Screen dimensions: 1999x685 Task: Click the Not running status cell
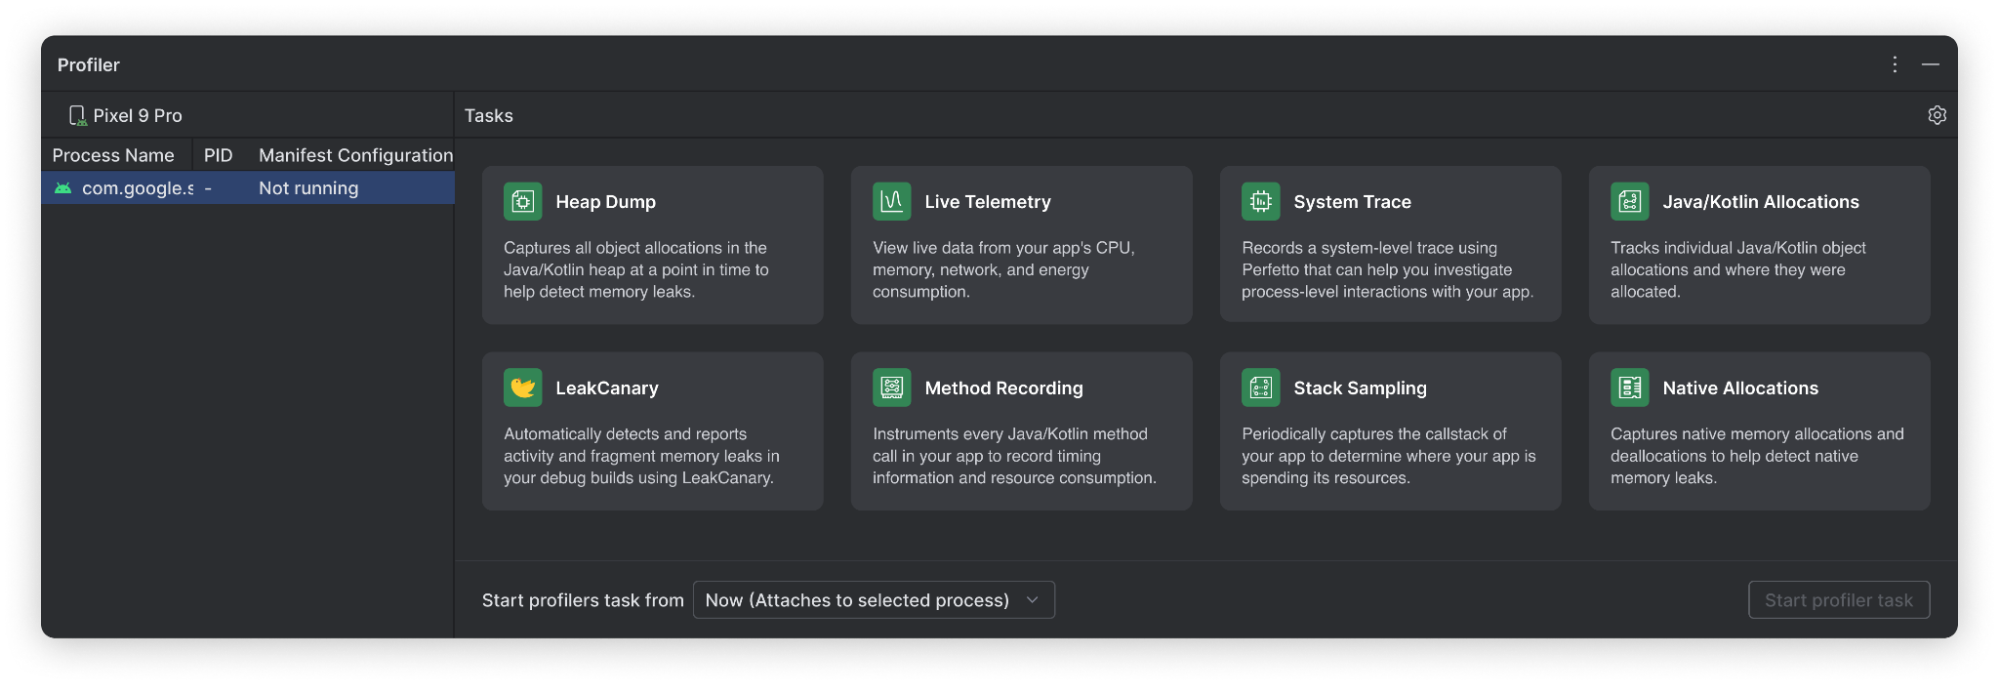coord(308,188)
